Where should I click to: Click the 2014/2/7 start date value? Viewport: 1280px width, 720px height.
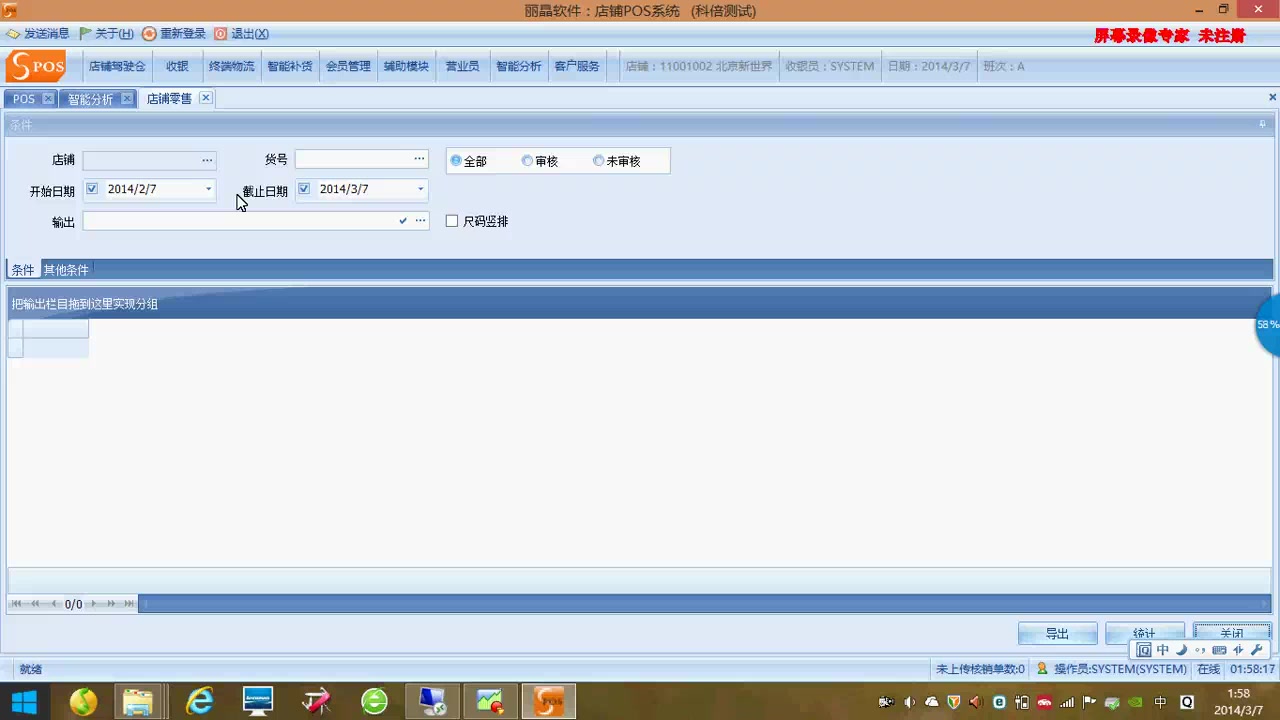point(132,189)
